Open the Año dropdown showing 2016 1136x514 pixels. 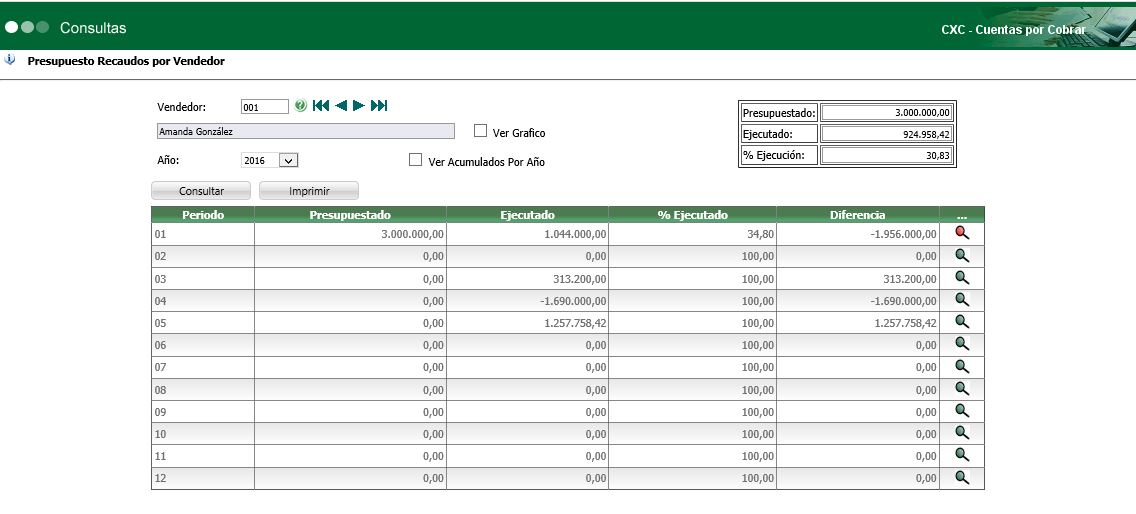pos(270,160)
